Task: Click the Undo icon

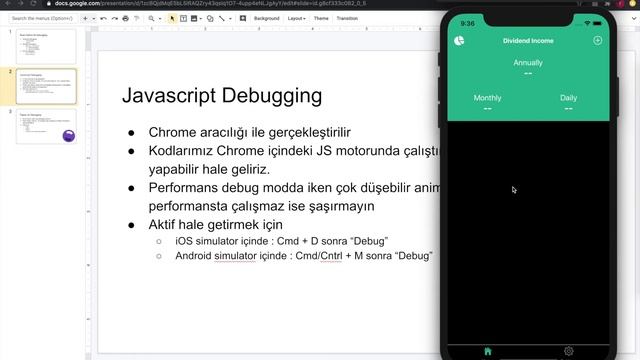Action: (103, 18)
